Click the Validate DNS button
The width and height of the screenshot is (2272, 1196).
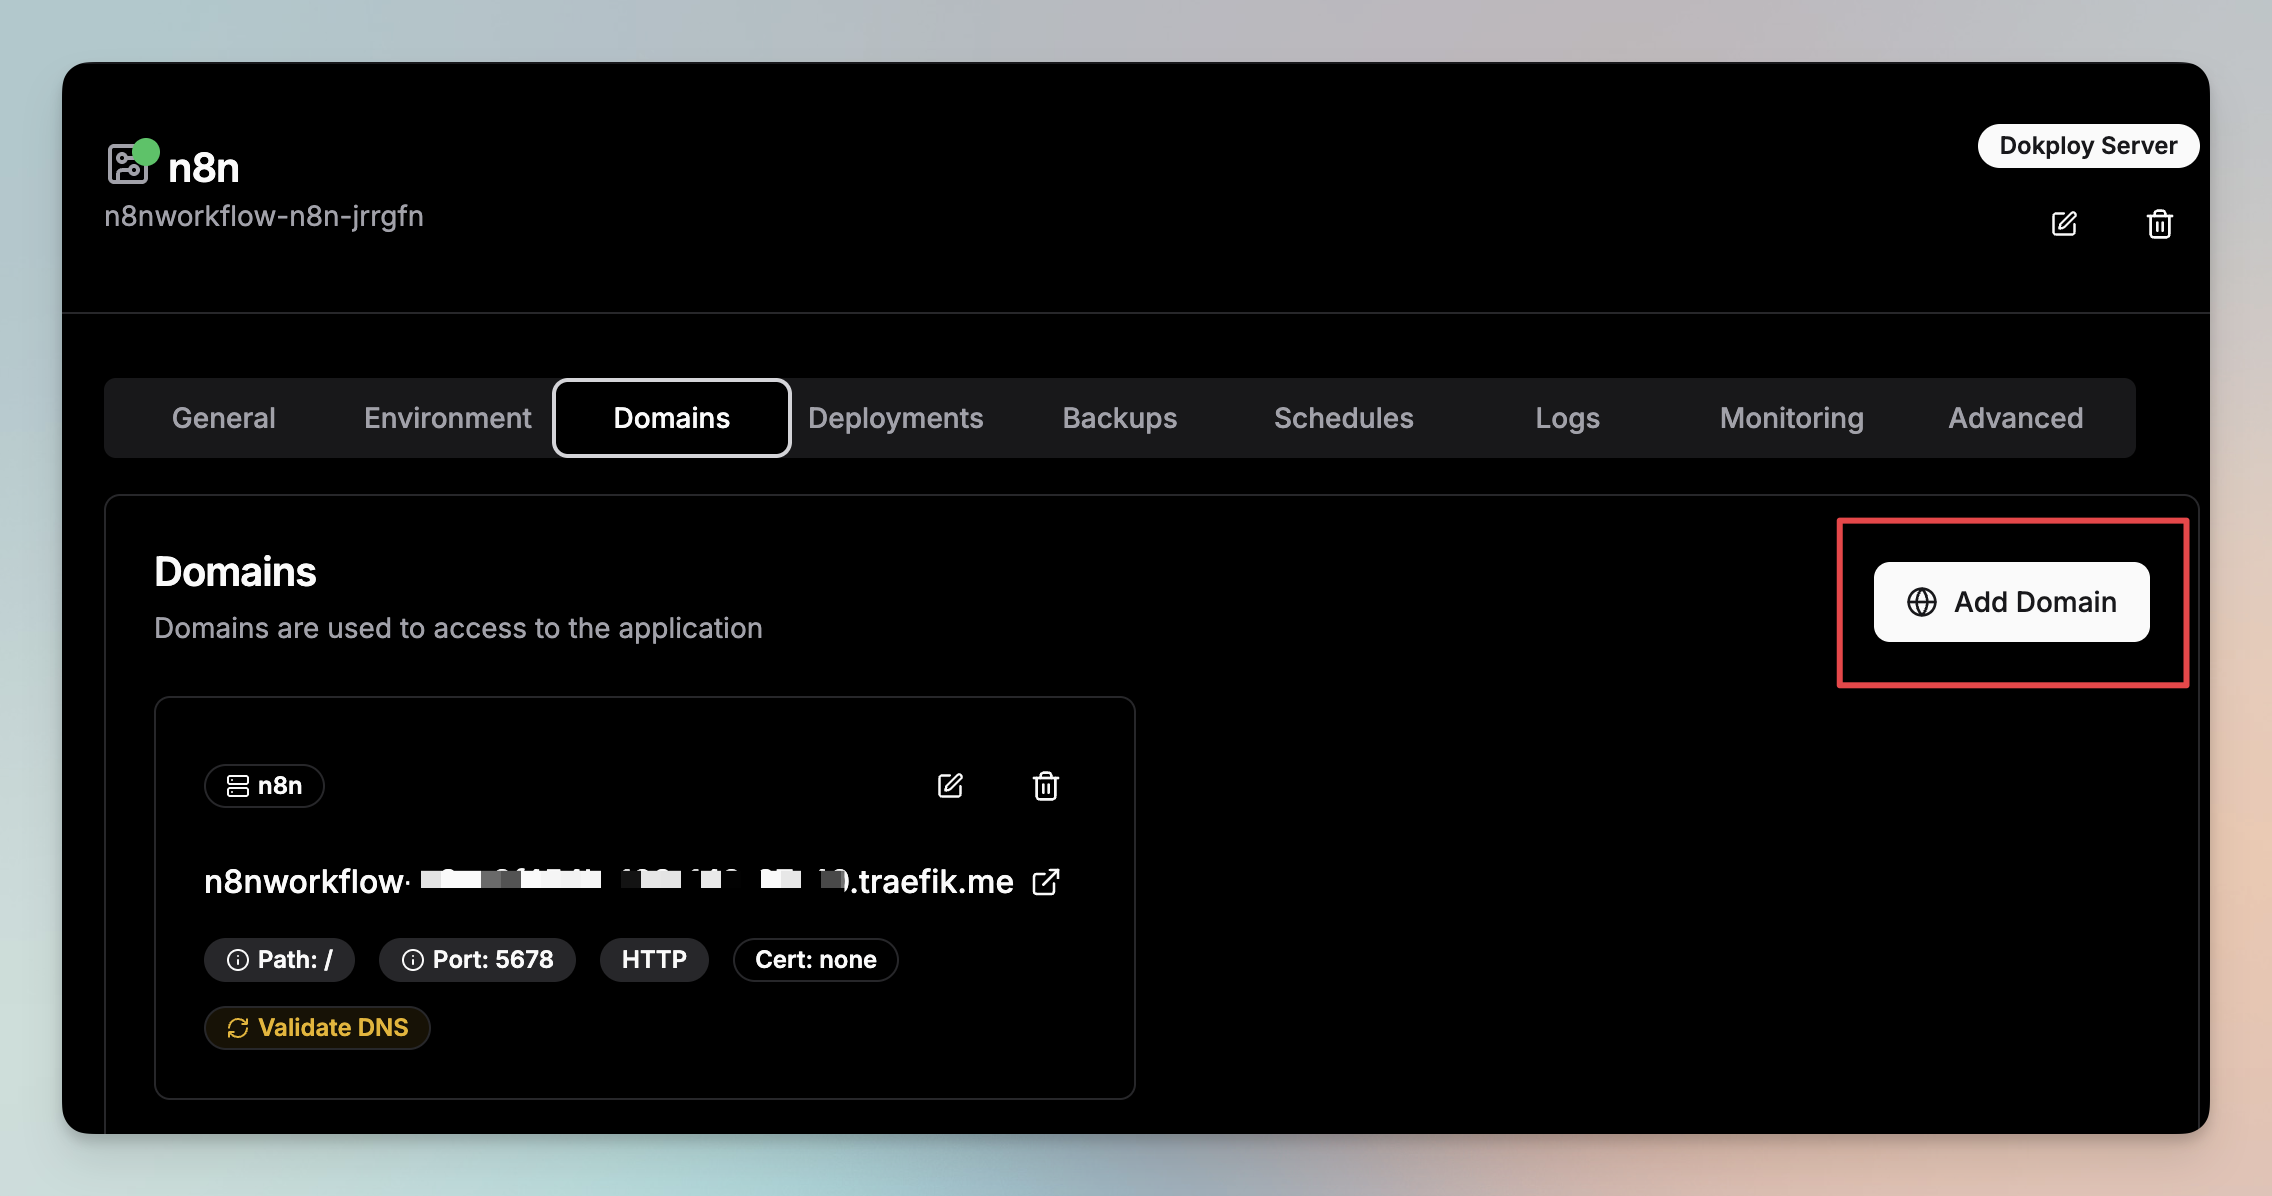317,1028
